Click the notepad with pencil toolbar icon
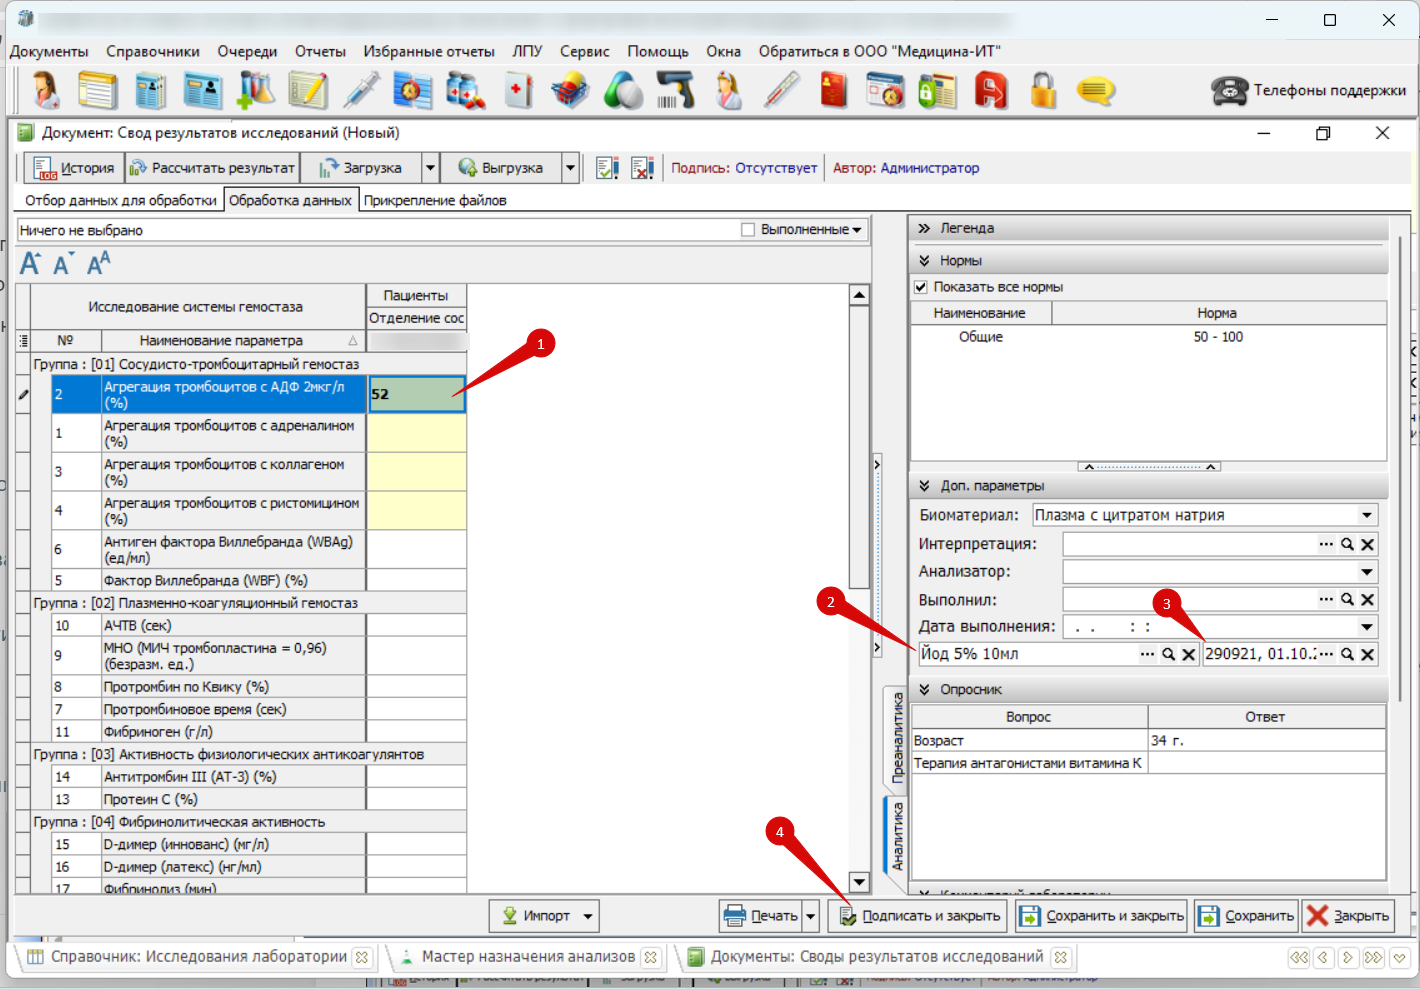The width and height of the screenshot is (1420, 989). pos(308,91)
